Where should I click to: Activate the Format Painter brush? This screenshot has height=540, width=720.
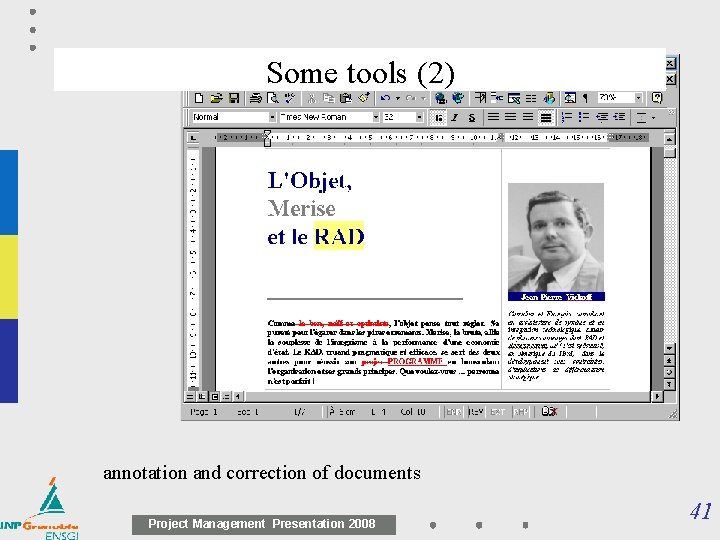[x=364, y=98]
